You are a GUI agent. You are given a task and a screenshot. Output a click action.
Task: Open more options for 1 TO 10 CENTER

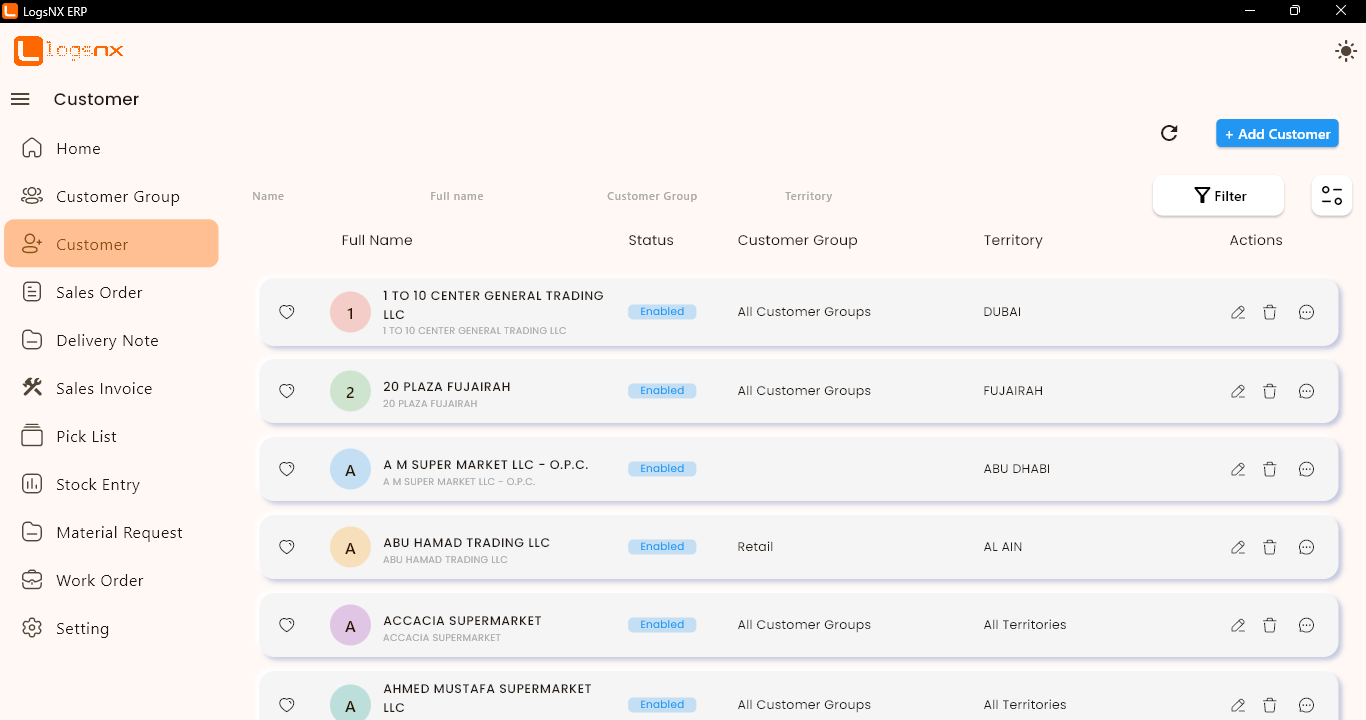click(x=1306, y=312)
